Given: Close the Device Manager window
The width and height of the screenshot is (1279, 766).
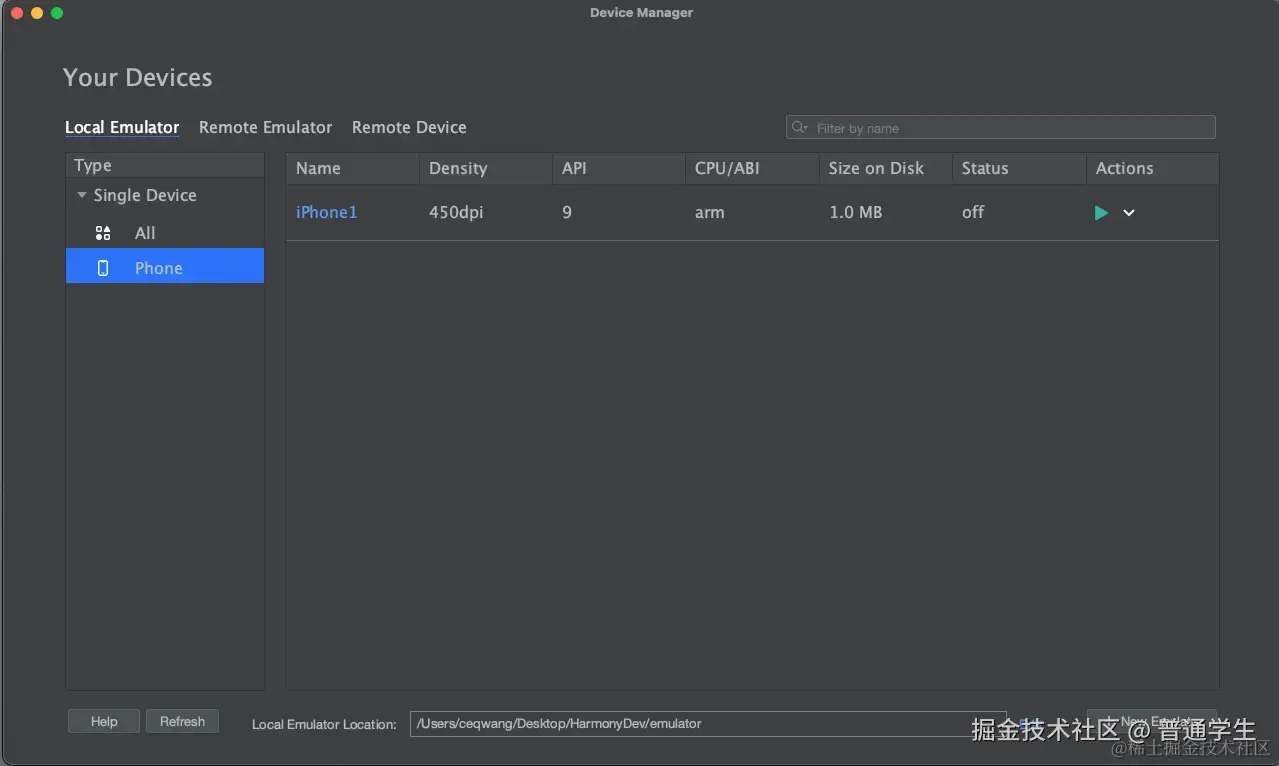Looking at the screenshot, I should coord(17,13).
